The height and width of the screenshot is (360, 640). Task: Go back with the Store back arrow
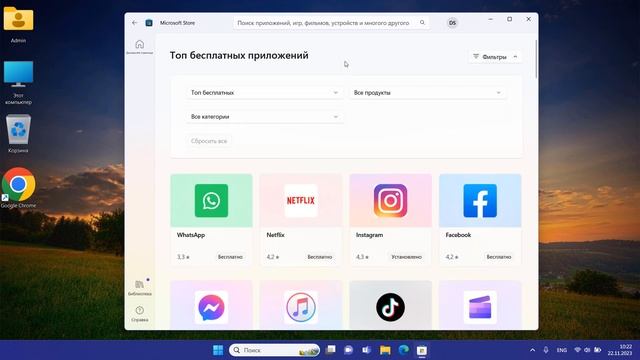(135, 23)
